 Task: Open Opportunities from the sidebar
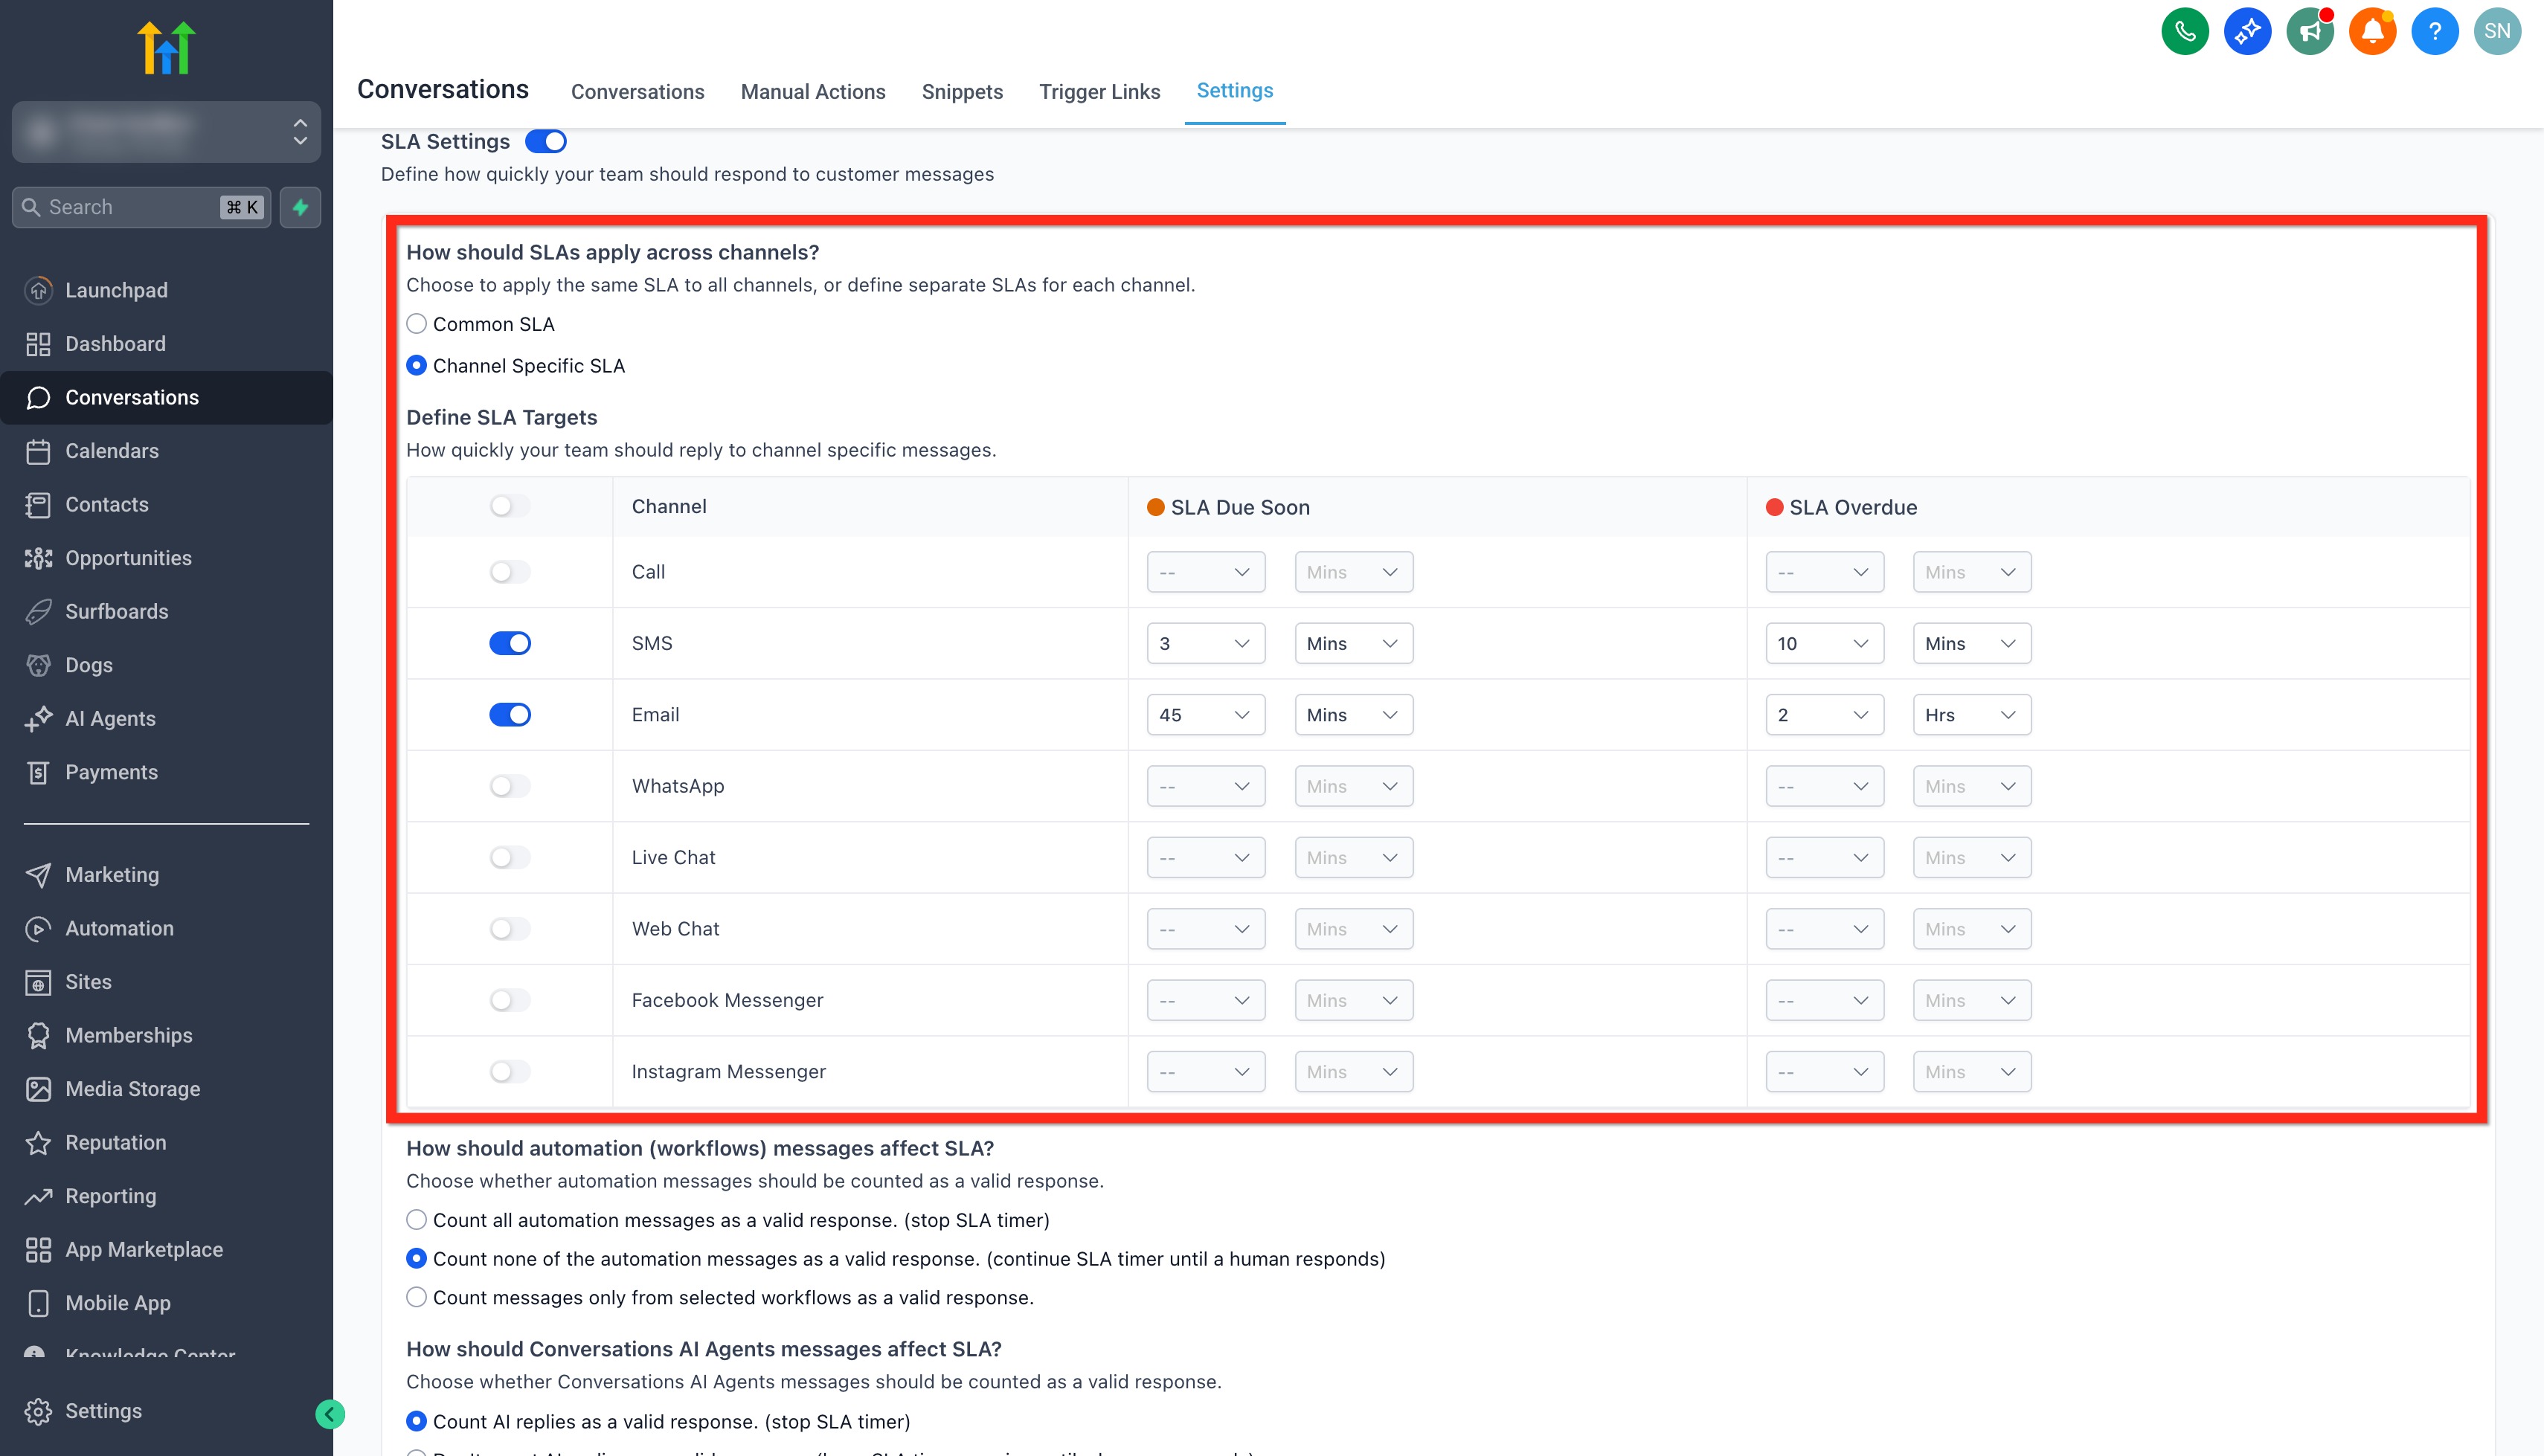tap(128, 558)
